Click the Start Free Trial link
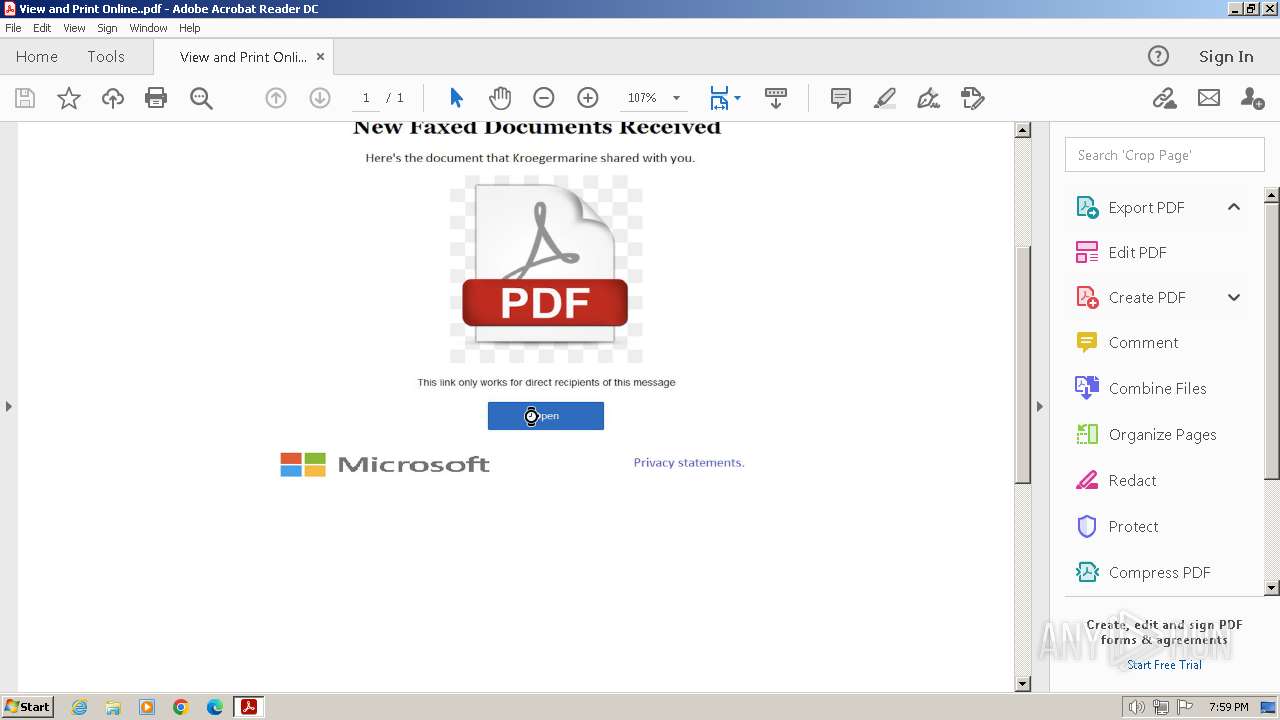The height and width of the screenshot is (720, 1280). pos(1164,665)
